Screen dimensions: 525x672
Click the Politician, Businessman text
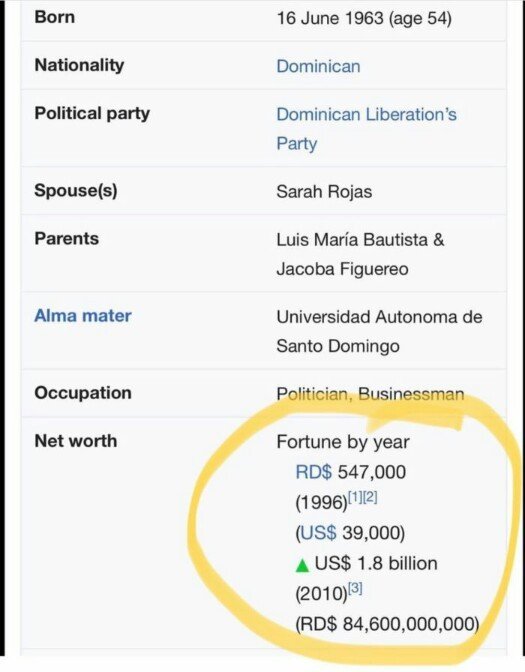click(370, 394)
